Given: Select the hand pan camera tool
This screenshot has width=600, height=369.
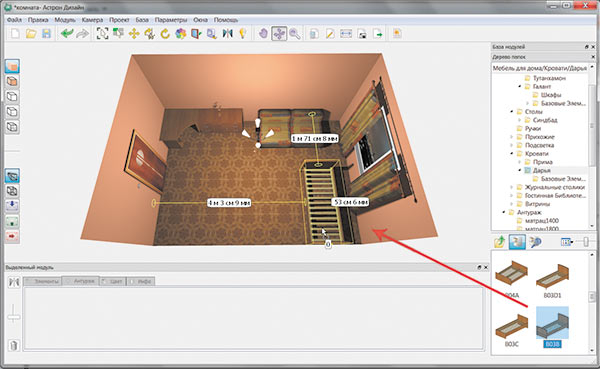Looking at the screenshot, I should point(263,34).
